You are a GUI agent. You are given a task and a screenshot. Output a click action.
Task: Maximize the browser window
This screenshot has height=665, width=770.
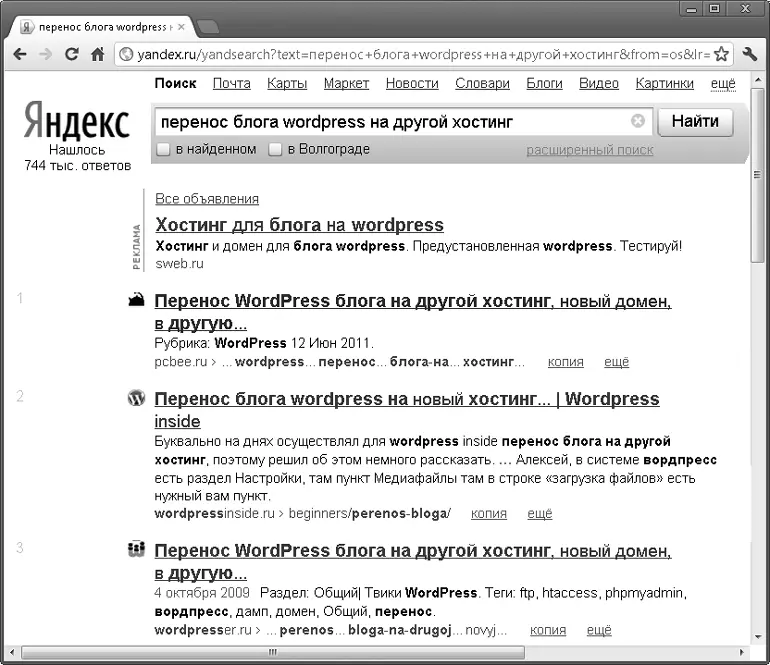[x=715, y=9]
